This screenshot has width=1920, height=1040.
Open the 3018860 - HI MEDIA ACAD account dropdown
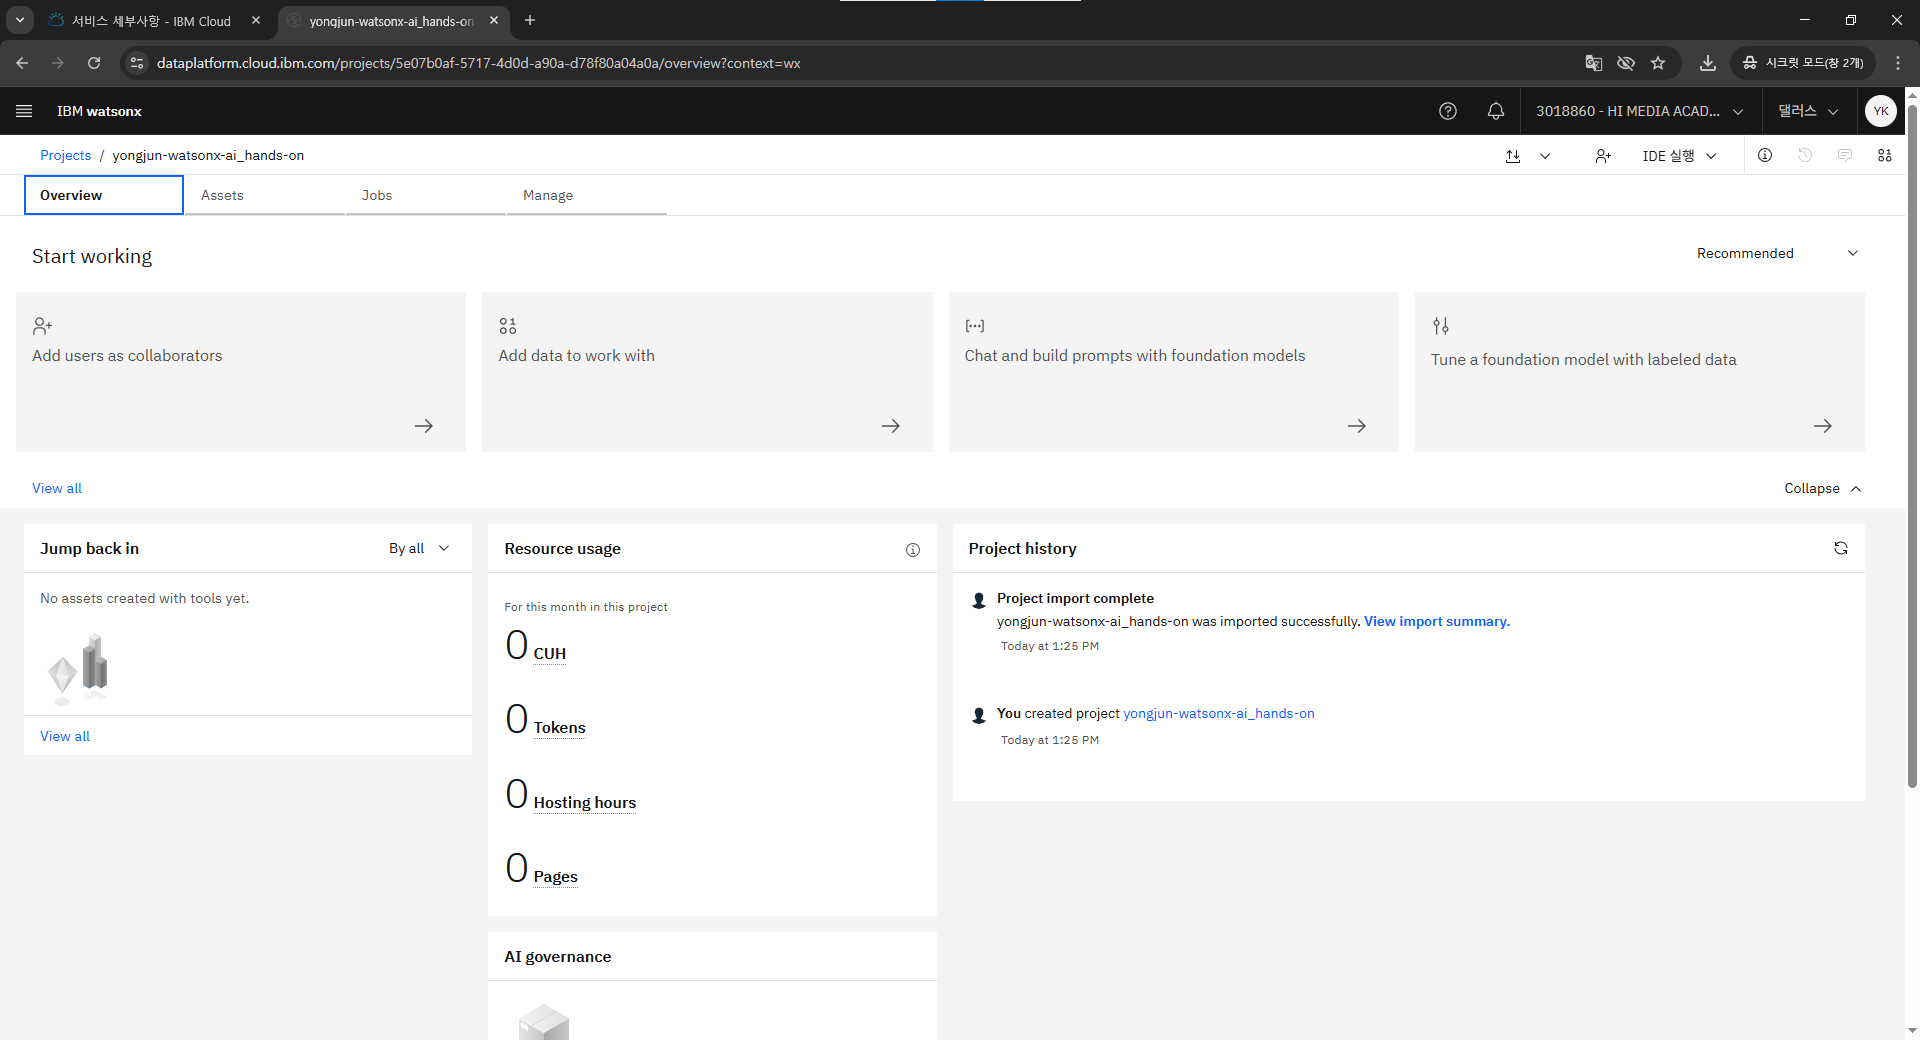coord(1640,111)
